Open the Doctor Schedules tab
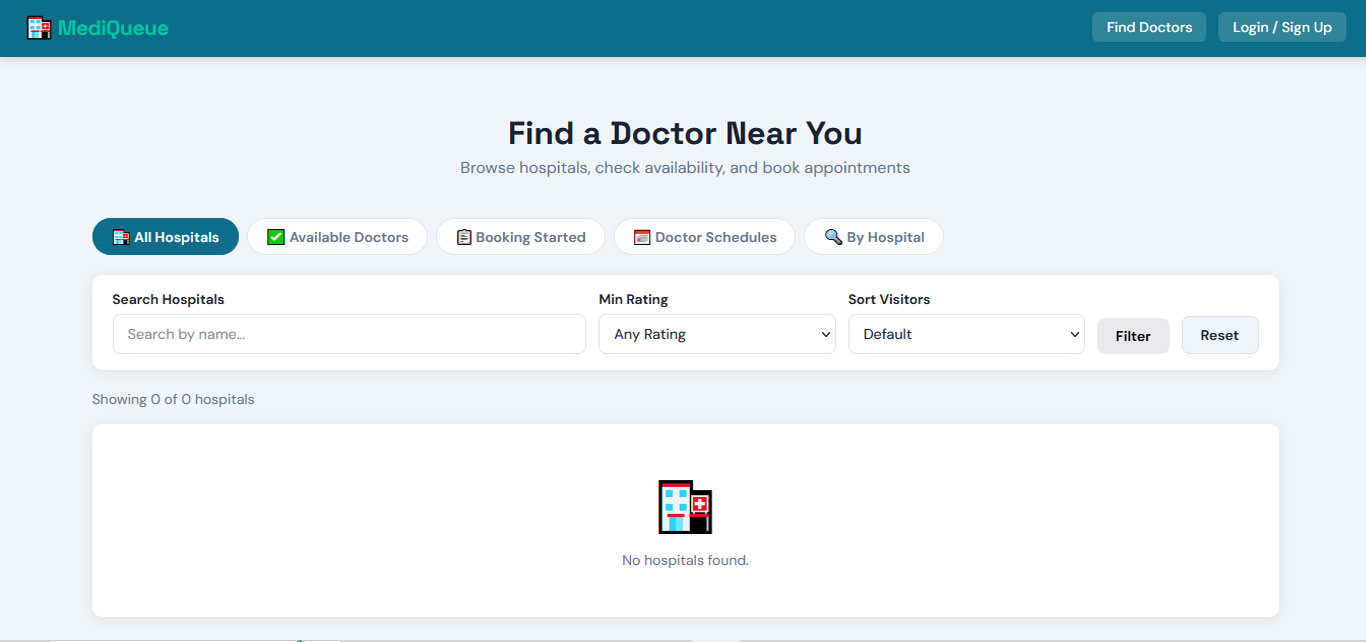The width and height of the screenshot is (1366, 642). 704,237
